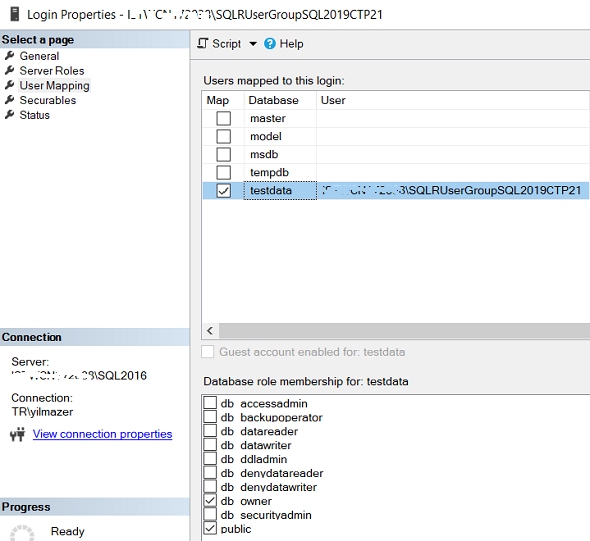Viewport: 590px width, 541px height.
Task: Open the General page
Action: [x=39, y=56]
